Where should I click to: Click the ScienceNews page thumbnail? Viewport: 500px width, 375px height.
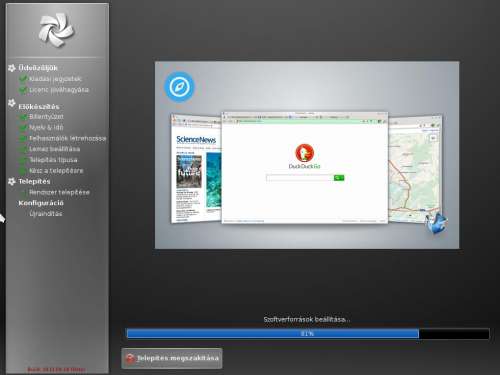(x=196, y=168)
